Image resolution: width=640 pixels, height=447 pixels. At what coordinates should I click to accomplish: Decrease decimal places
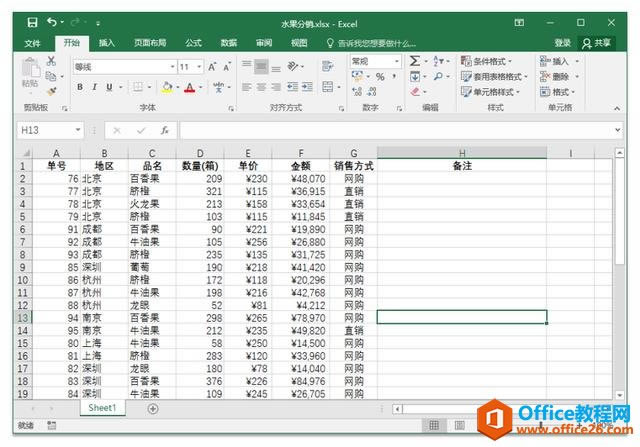click(372, 91)
